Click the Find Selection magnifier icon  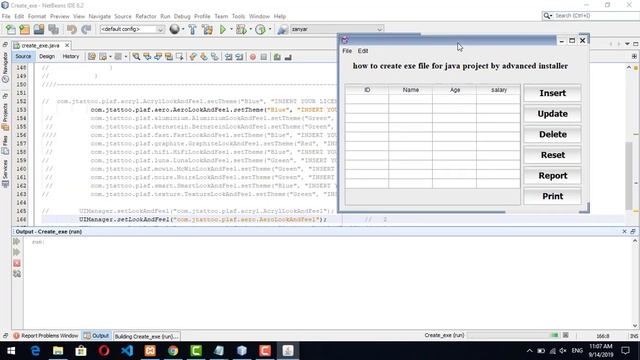pyautogui.click(x=136, y=57)
